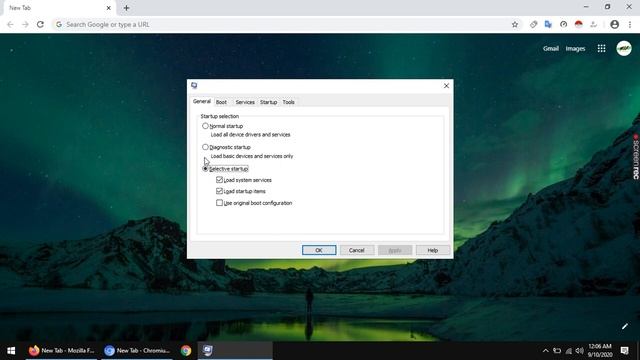
Task: Open the tag-shaped extension icon
Action: (533, 24)
